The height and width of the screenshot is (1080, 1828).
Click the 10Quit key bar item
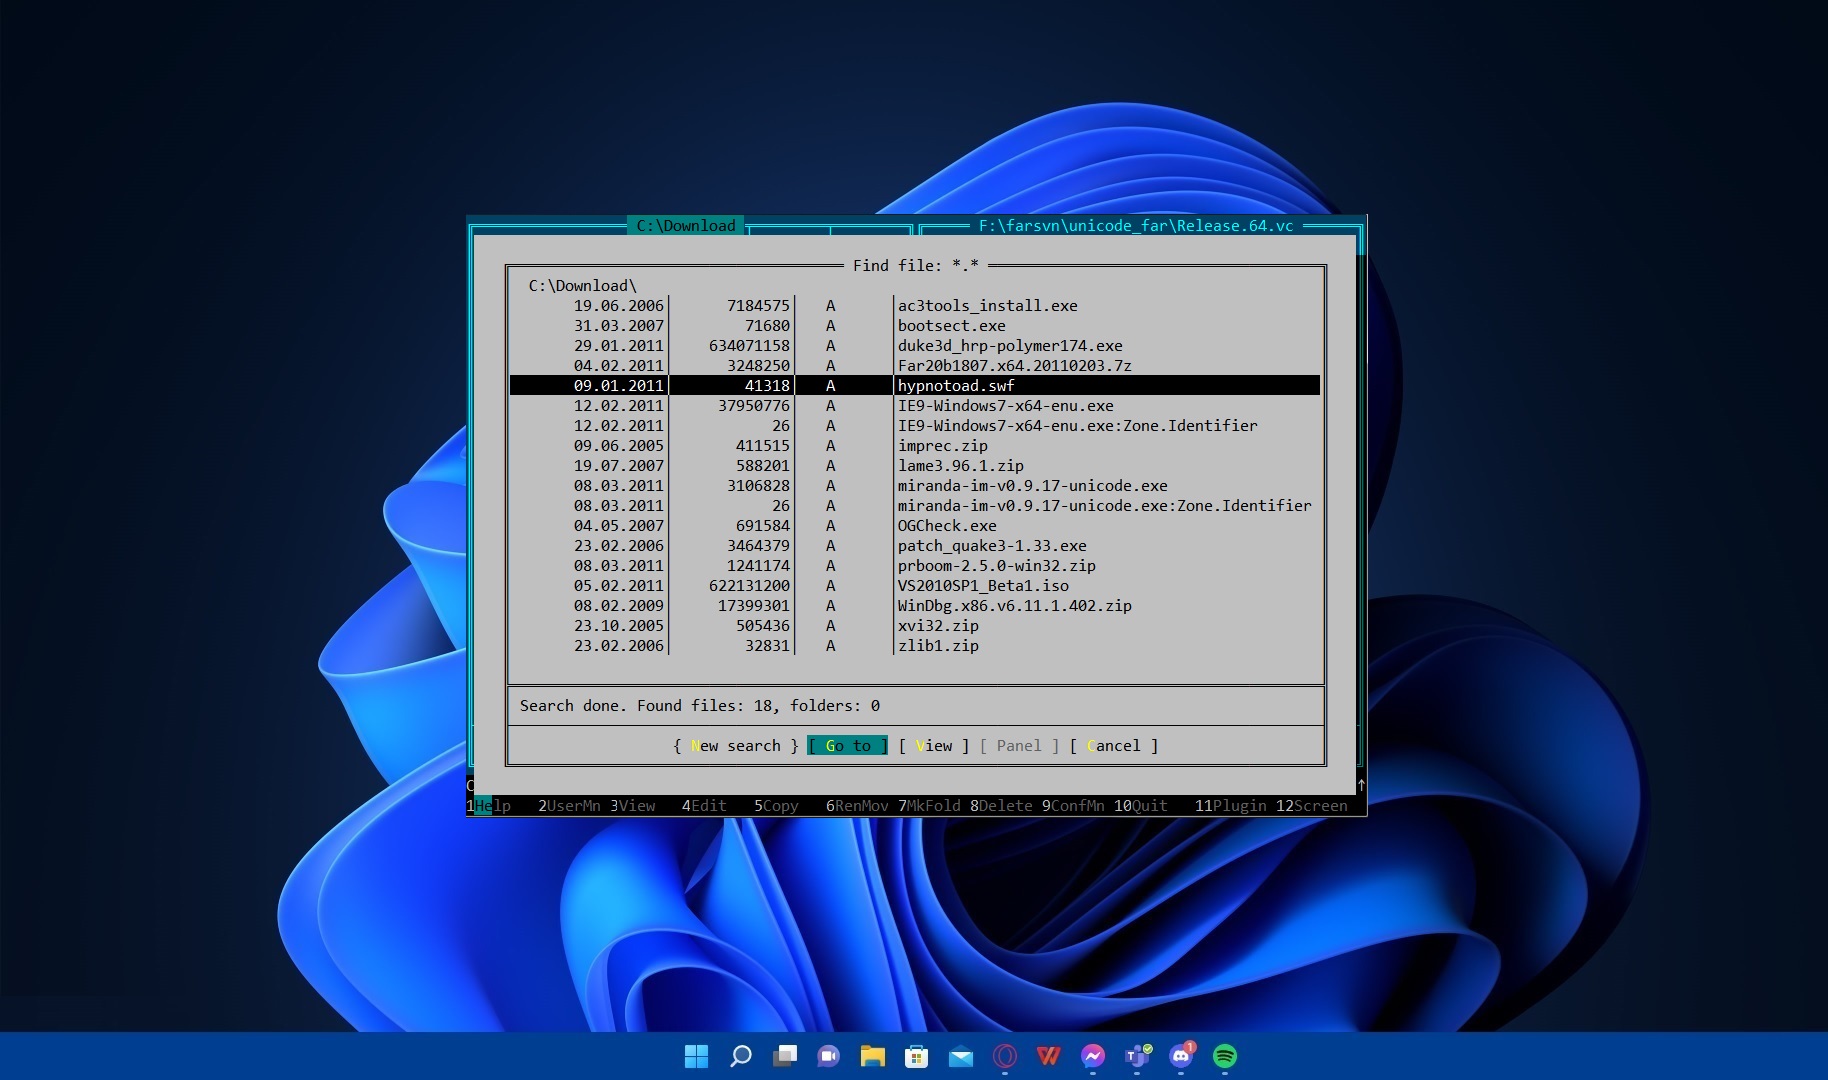(x=1141, y=806)
